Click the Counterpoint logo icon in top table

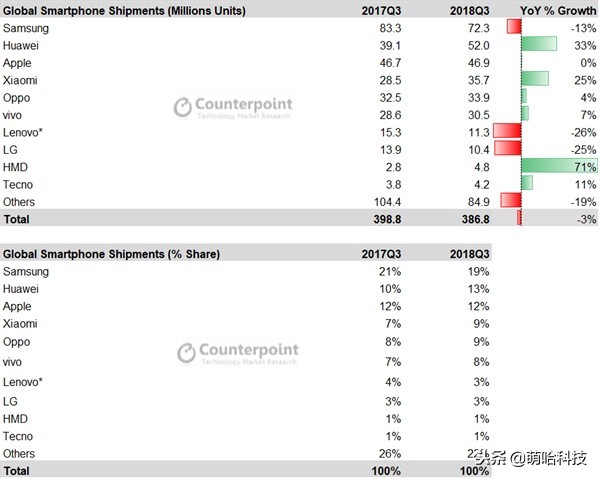pos(182,107)
